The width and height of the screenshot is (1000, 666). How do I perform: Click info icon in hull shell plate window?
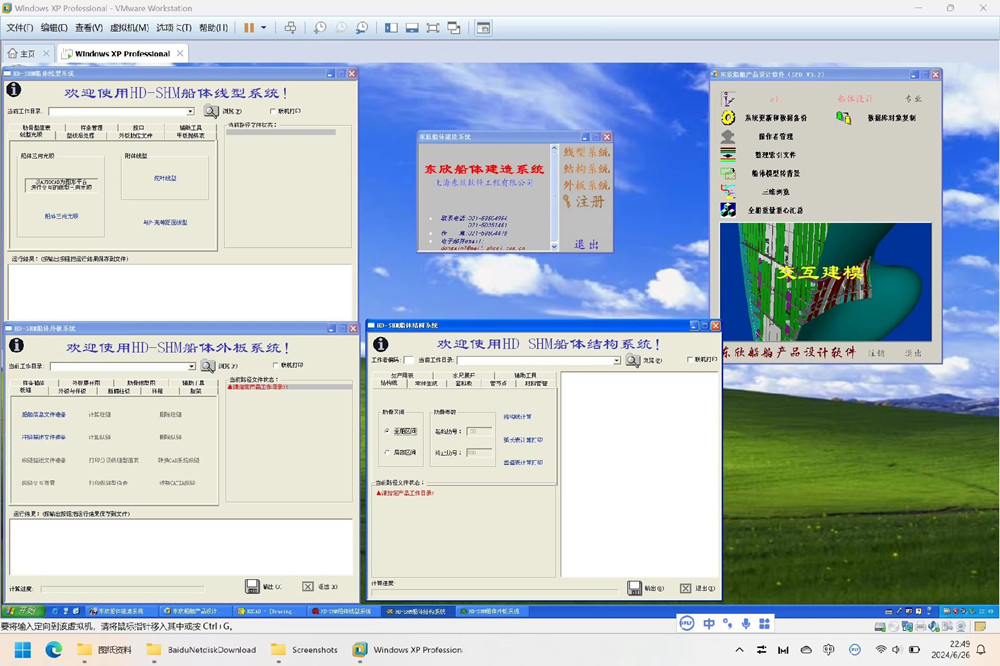17,345
